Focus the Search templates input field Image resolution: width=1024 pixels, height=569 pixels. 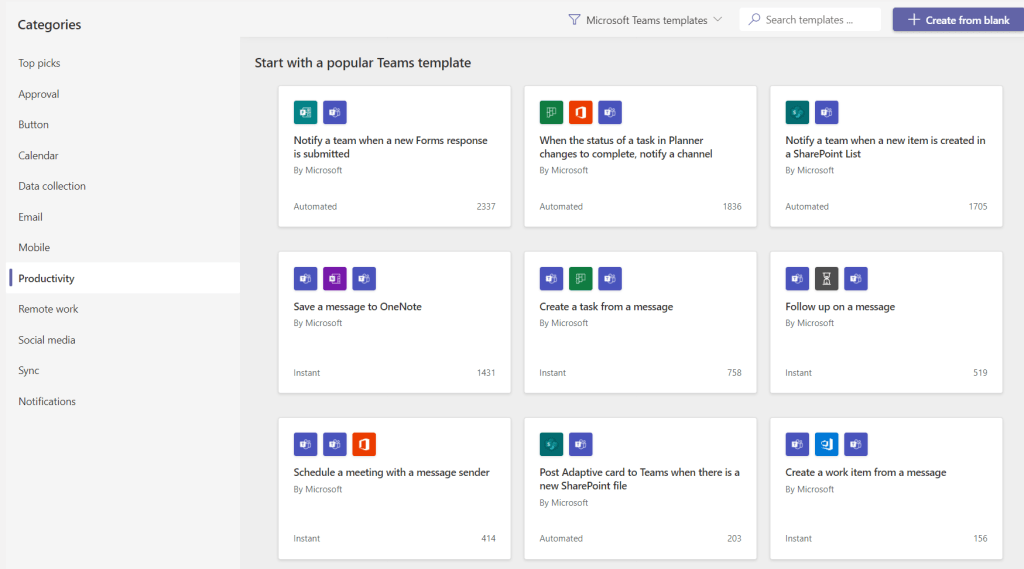click(x=818, y=20)
